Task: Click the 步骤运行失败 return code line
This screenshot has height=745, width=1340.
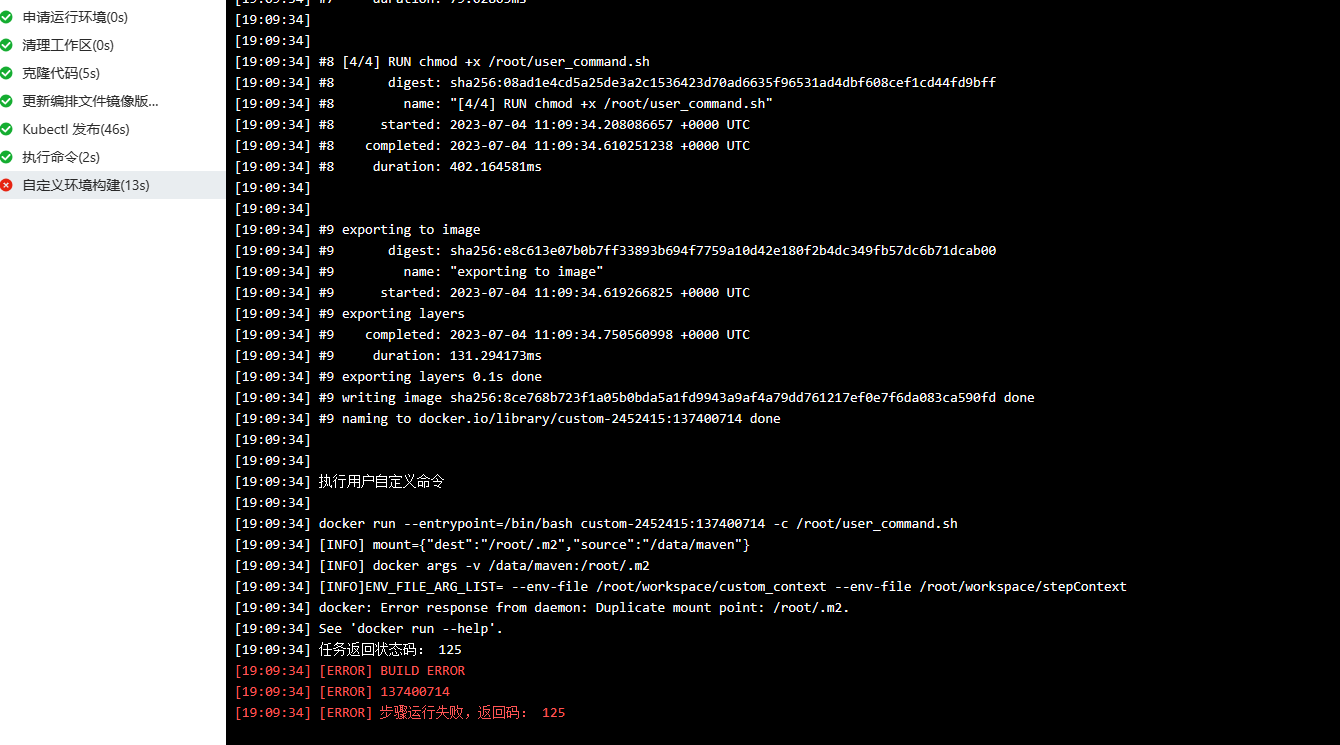Action: [x=400, y=713]
